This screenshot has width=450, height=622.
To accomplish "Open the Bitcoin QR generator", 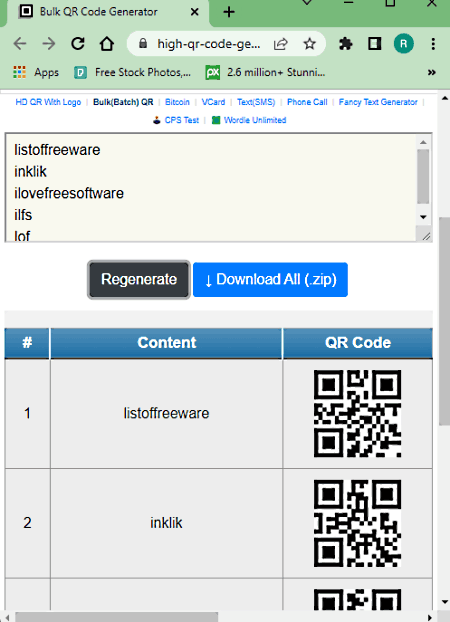I will click(177, 102).
